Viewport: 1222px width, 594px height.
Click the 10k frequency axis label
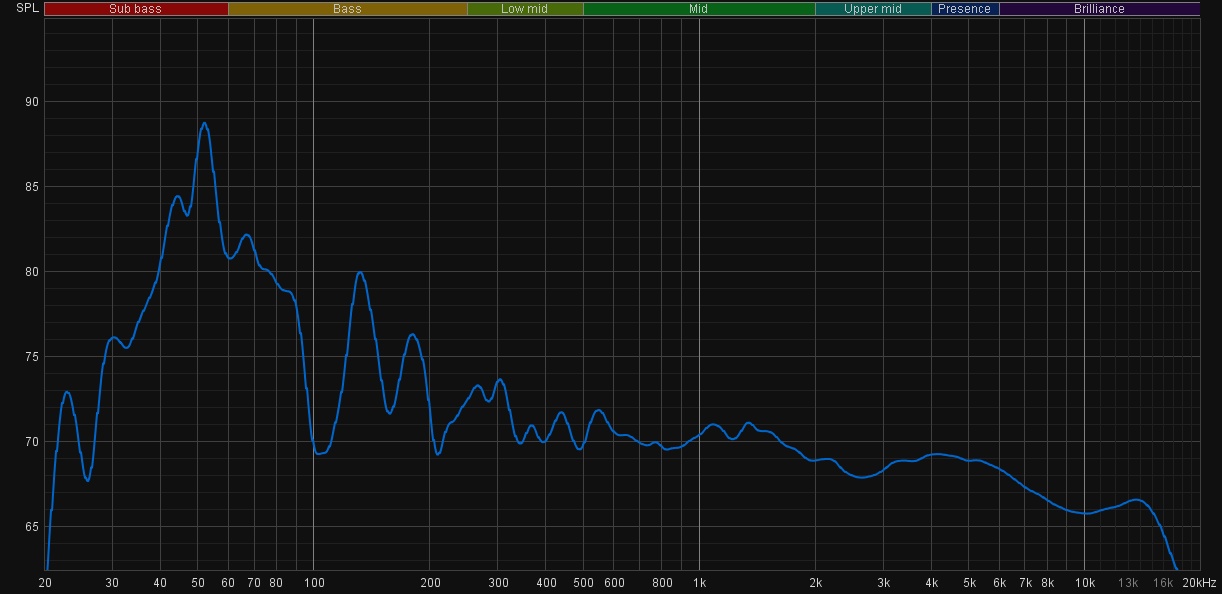pos(1084,583)
